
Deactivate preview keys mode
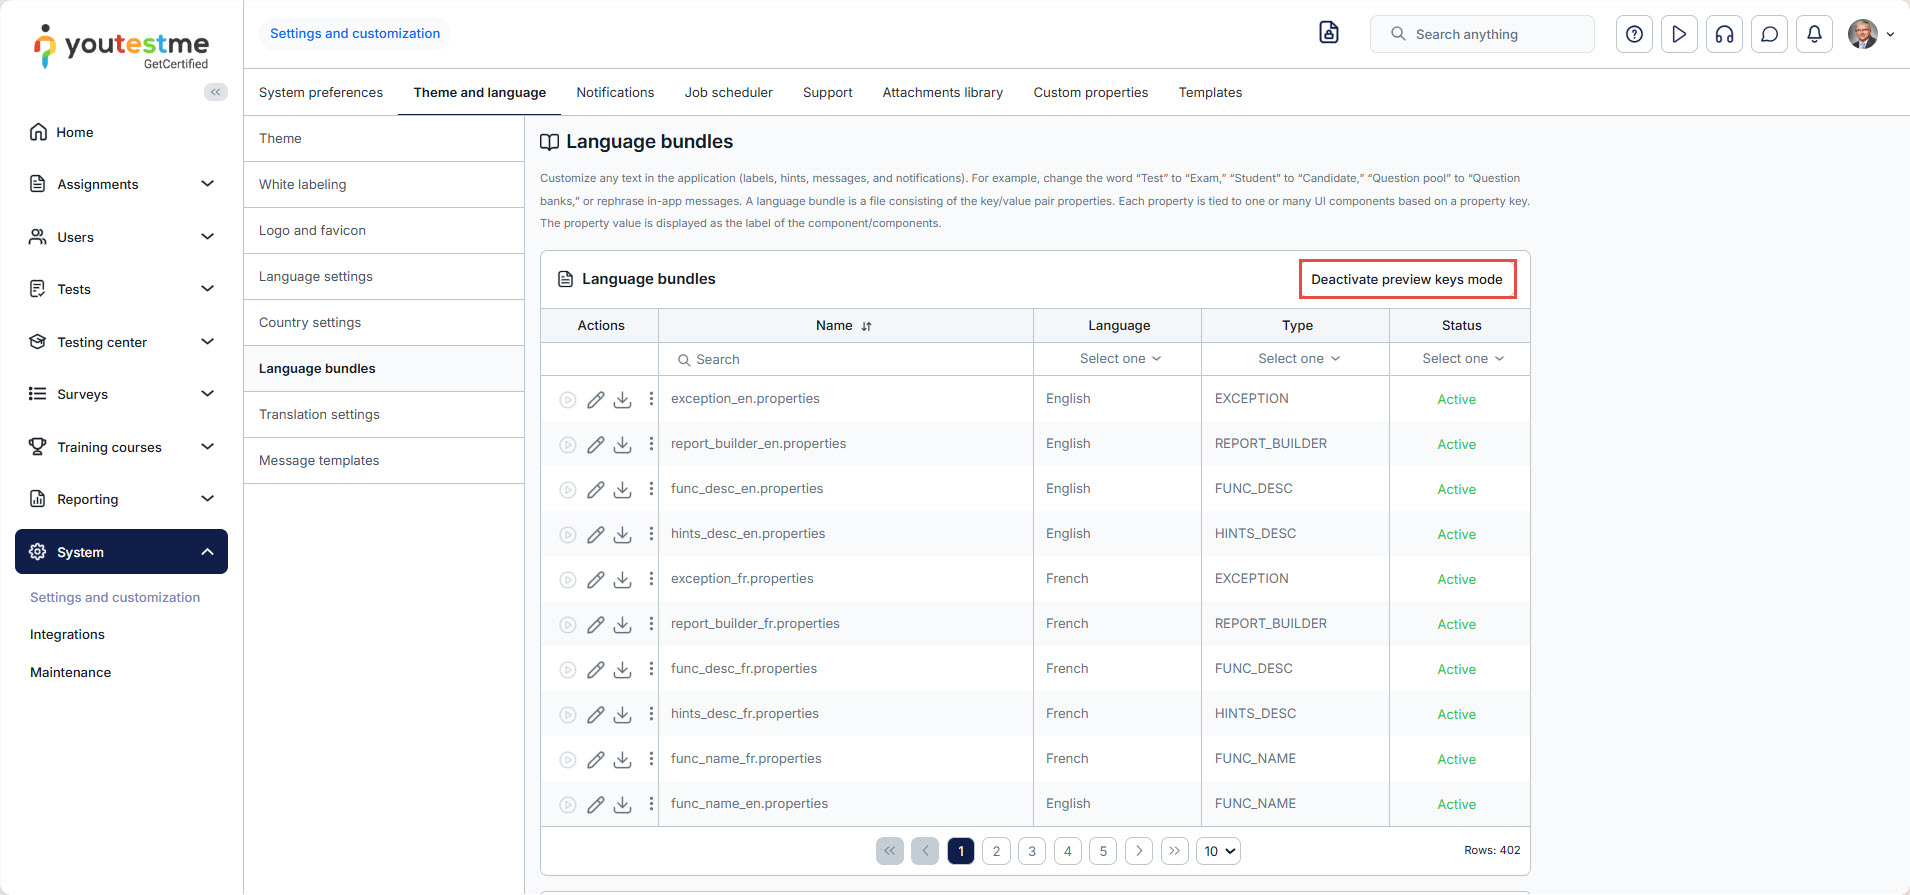1406,279
